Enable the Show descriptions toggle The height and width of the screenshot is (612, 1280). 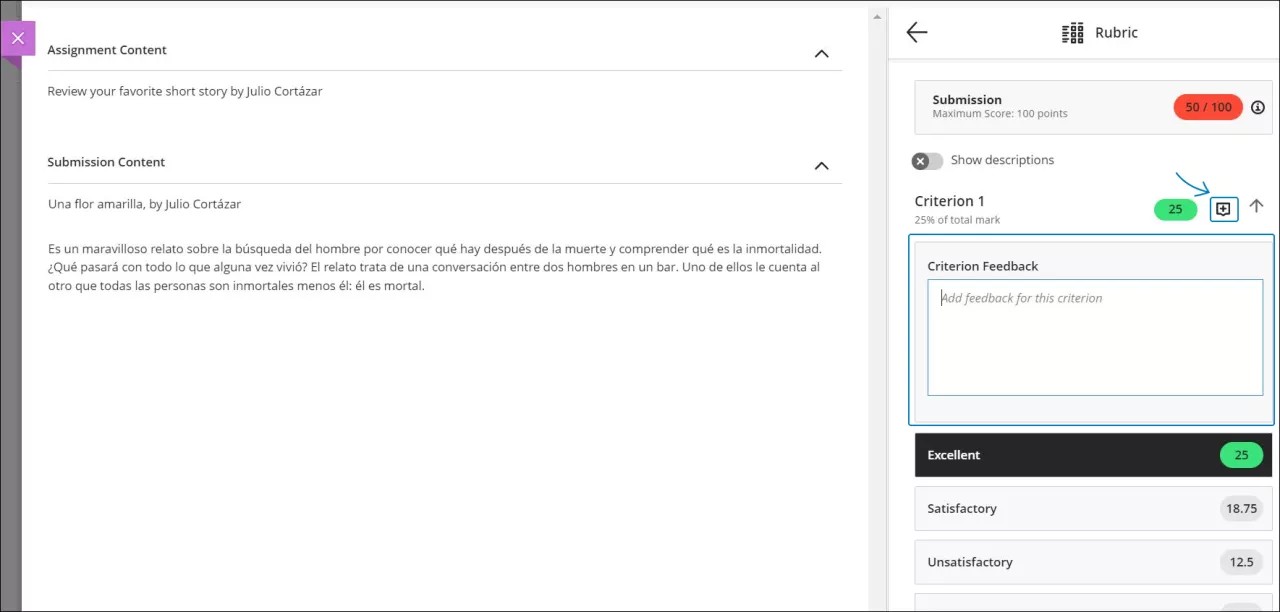coord(926,160)
